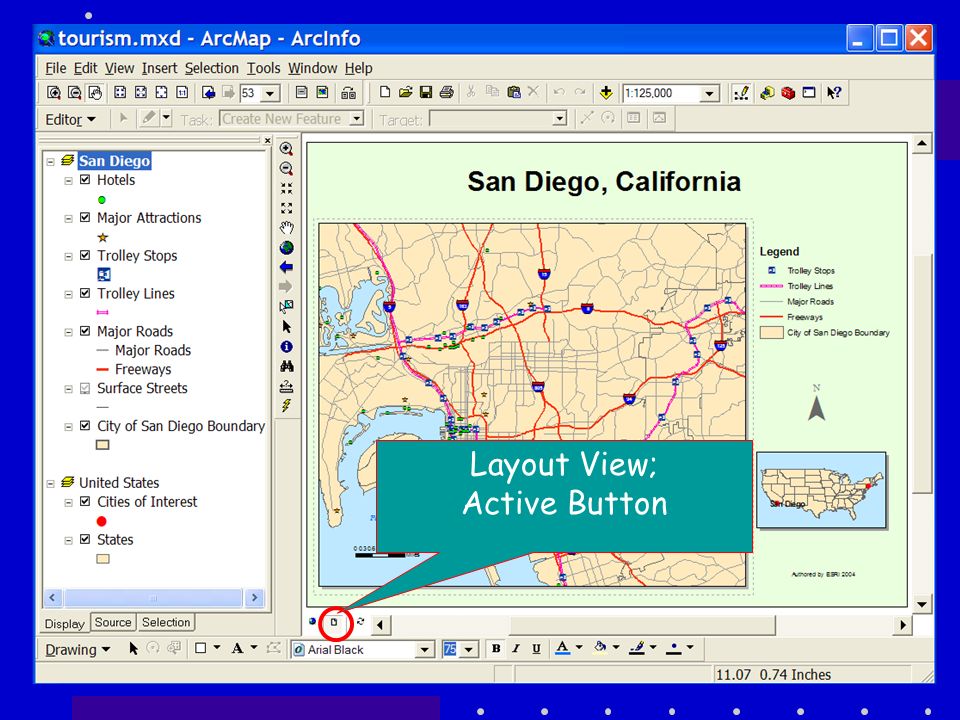Toggle Underline text formatting
The height and width of the screenshot is (720, 960).
536,649
